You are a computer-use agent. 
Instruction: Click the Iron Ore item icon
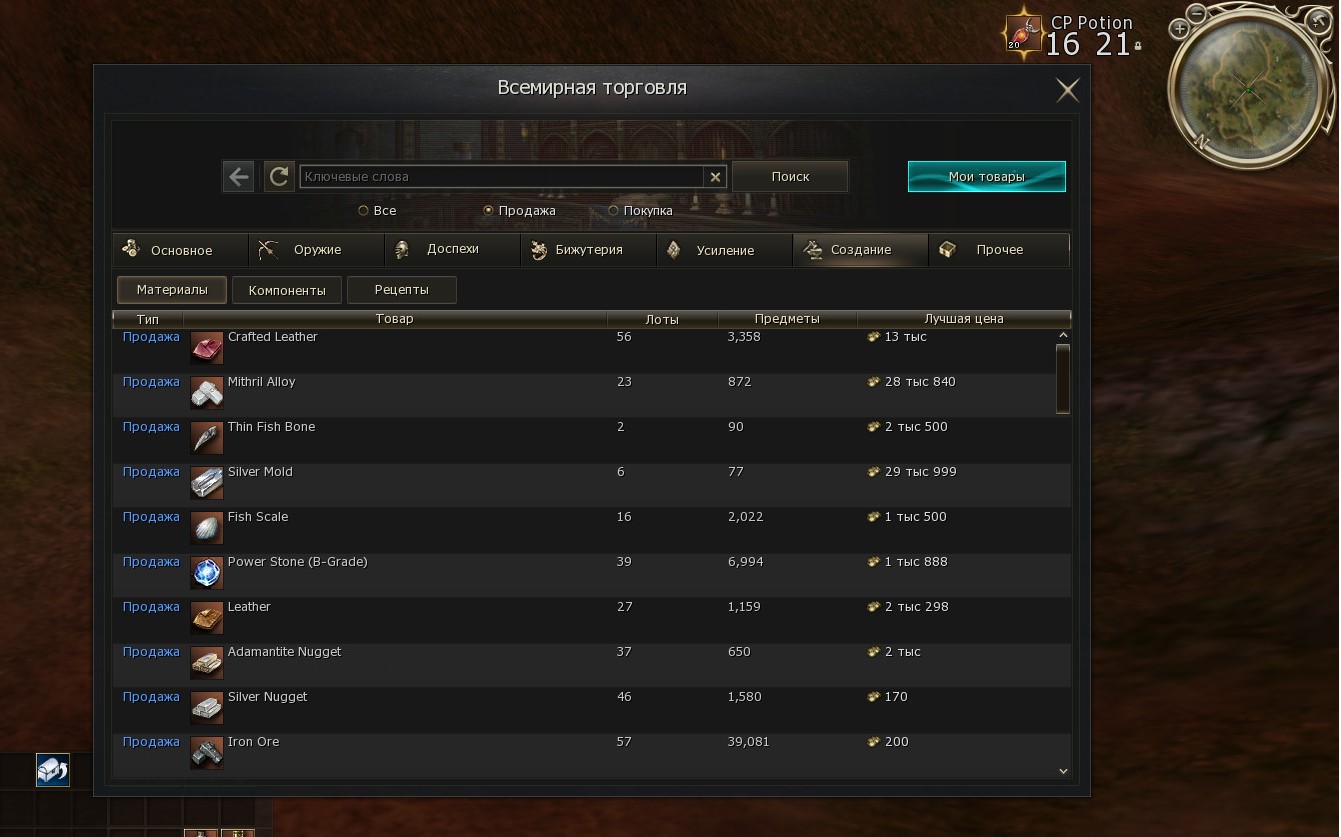coord(207,754)
